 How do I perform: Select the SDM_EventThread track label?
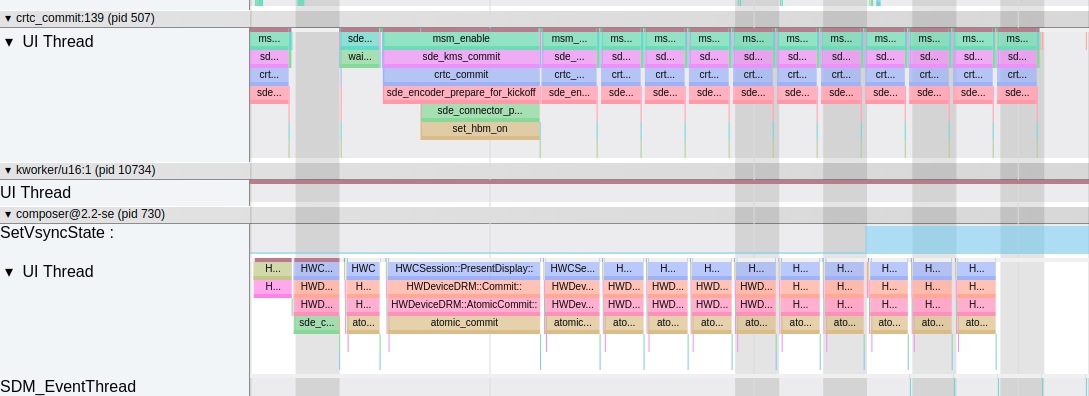(x=68, y=387)
